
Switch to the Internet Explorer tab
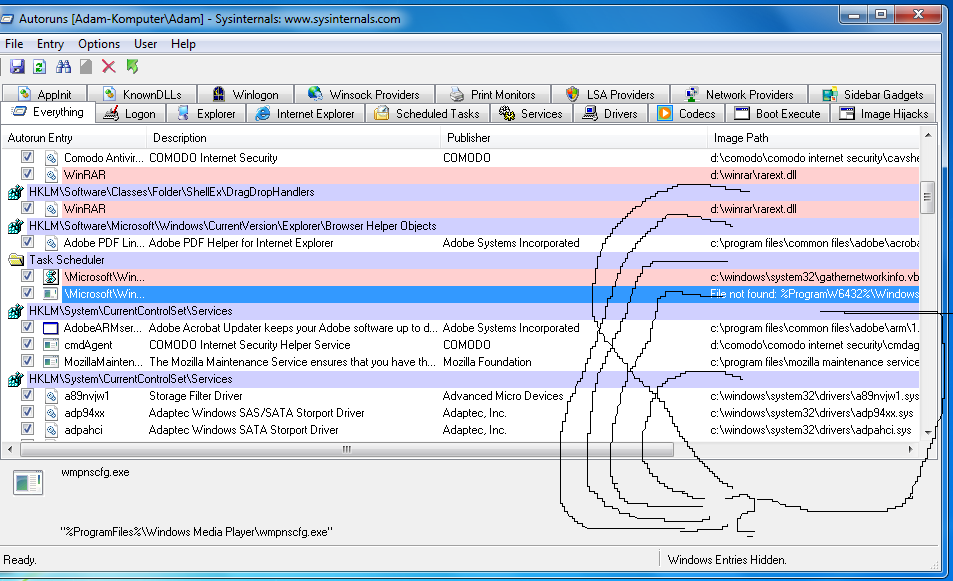pyautogui.click(x=305, y=114)
